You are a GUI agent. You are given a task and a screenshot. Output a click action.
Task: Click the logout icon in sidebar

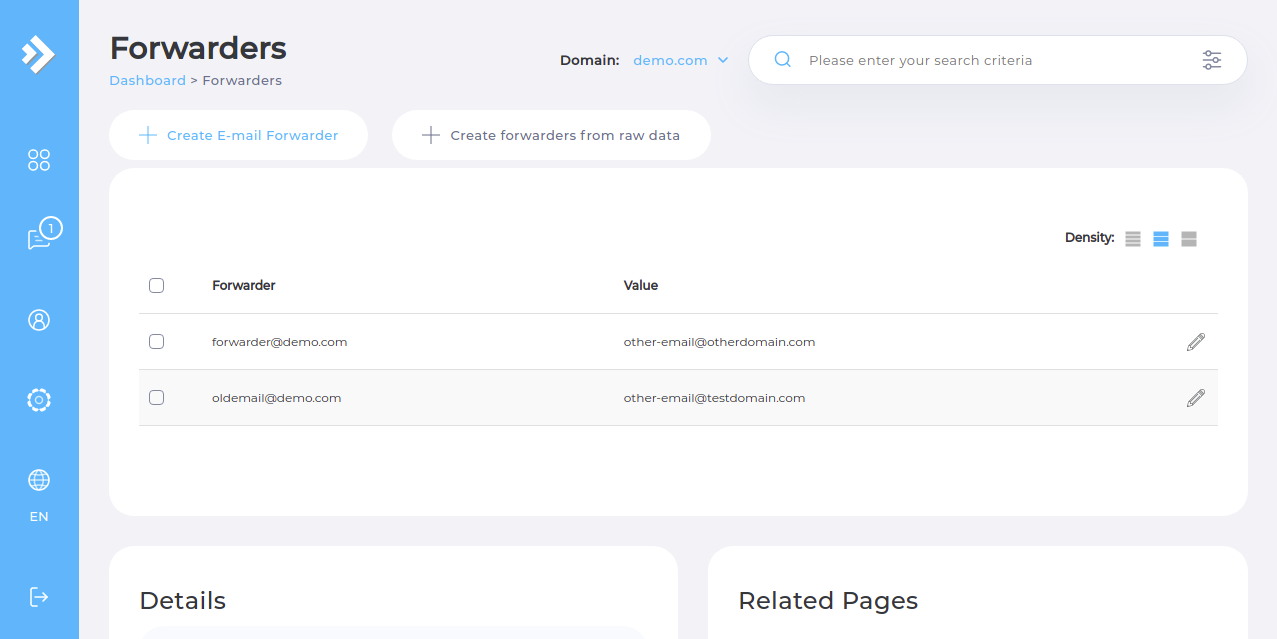tap(39, 597)
